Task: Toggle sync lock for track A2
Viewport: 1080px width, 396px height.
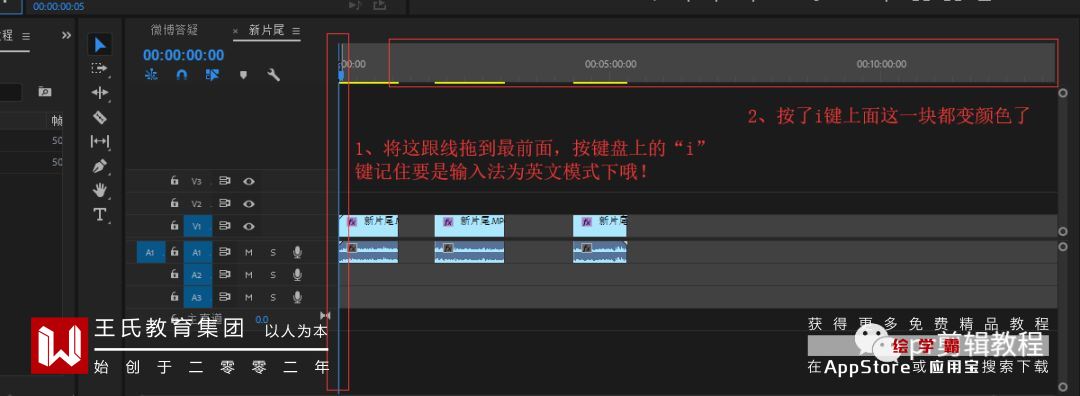Action: tap(225, 275)
